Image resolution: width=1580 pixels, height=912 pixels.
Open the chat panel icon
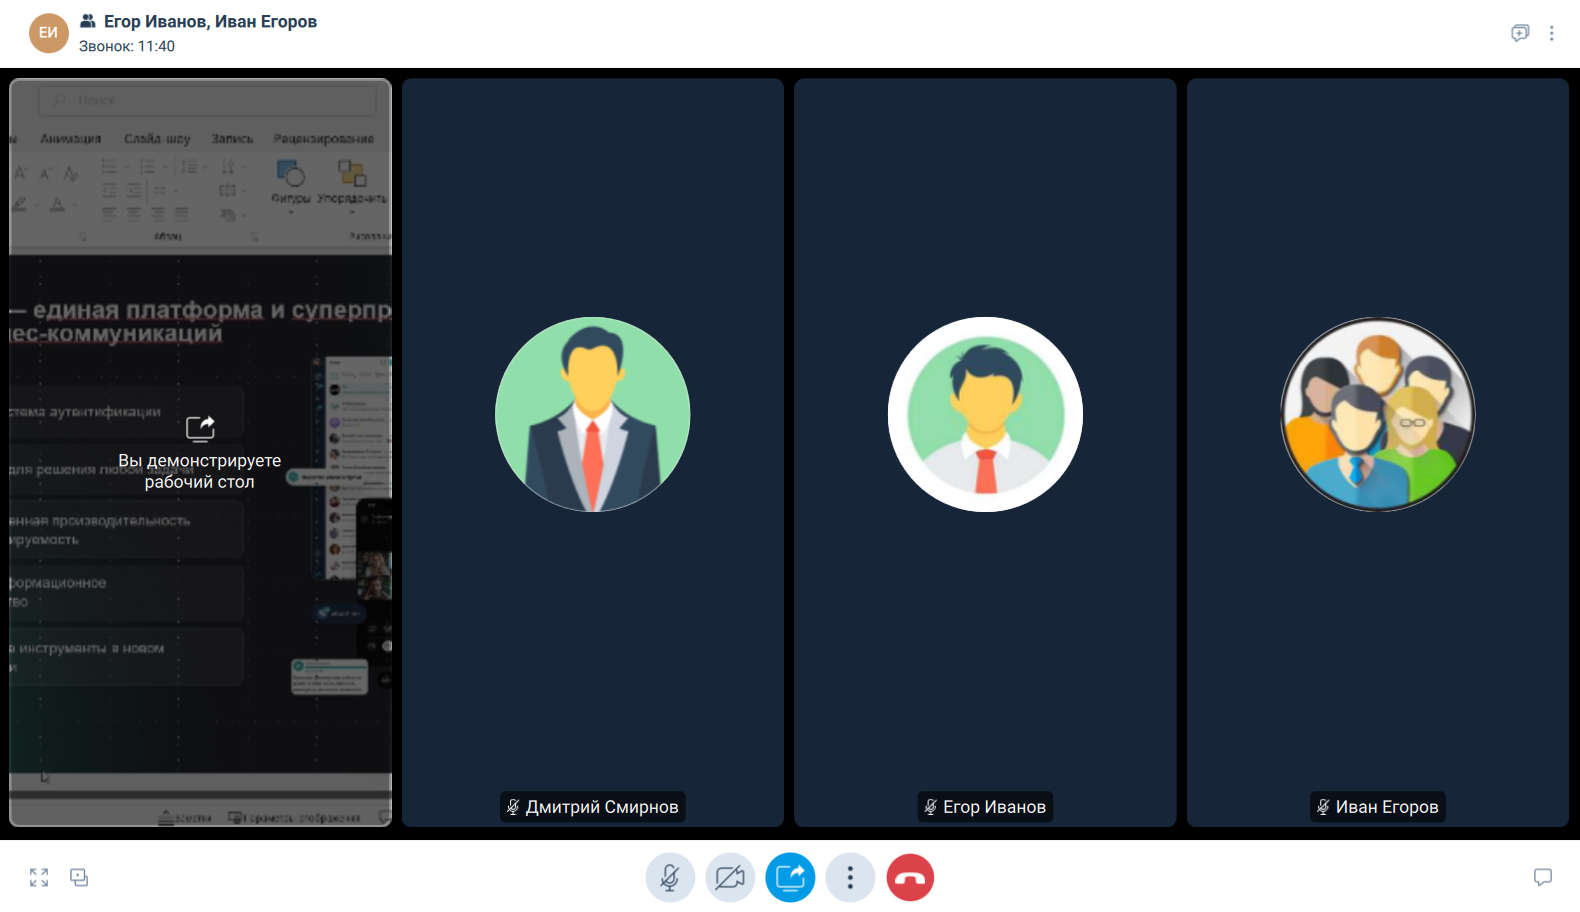(1543, 877)
